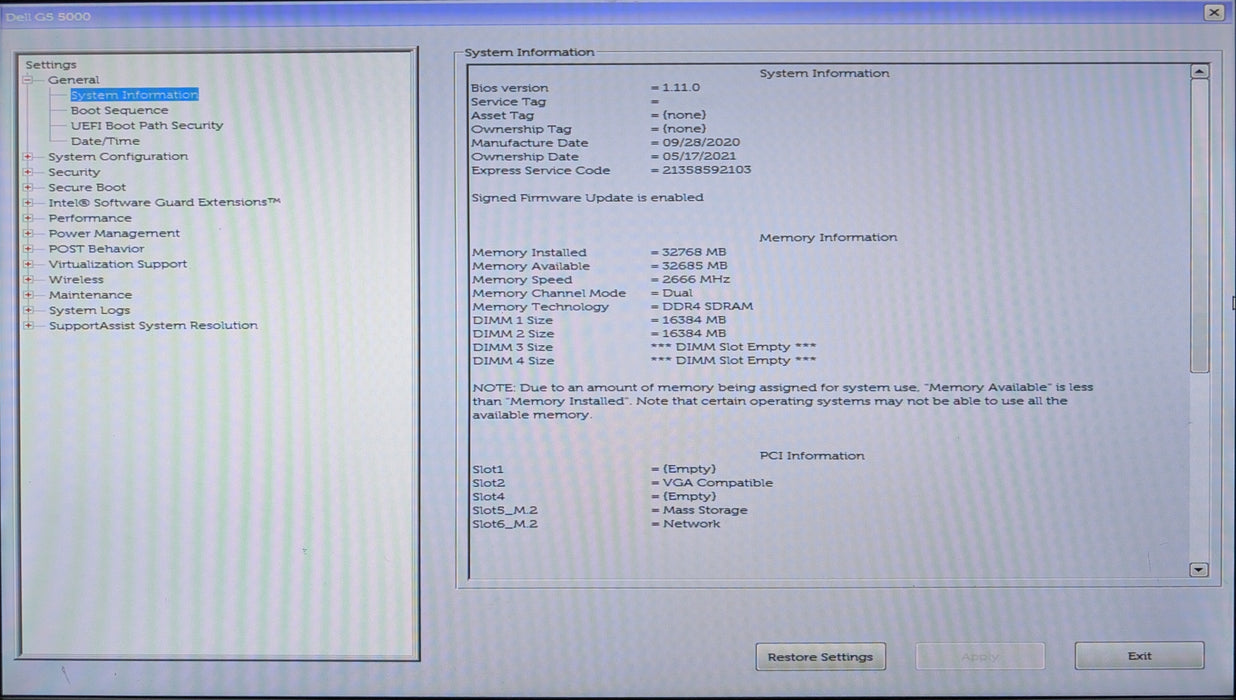Select Intel Software Guard Extensions label
Viewport: 1236px width, 700px height.
[164, 203]
